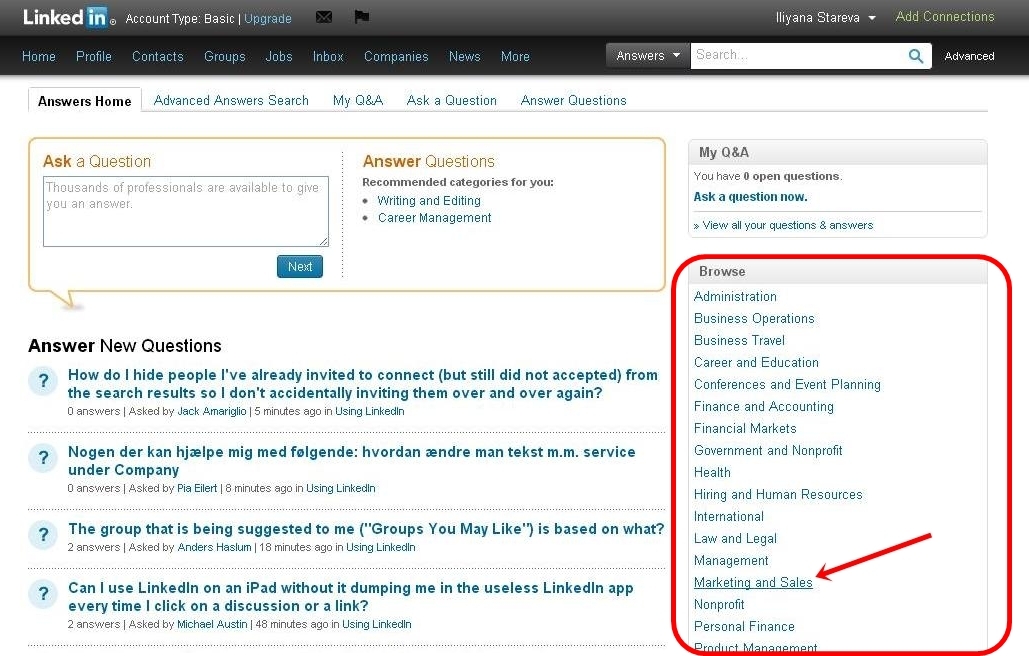This screenshot has height=656, width=1029.
Task: Browse the Finance and Accounting category
Action: point(764,406)
